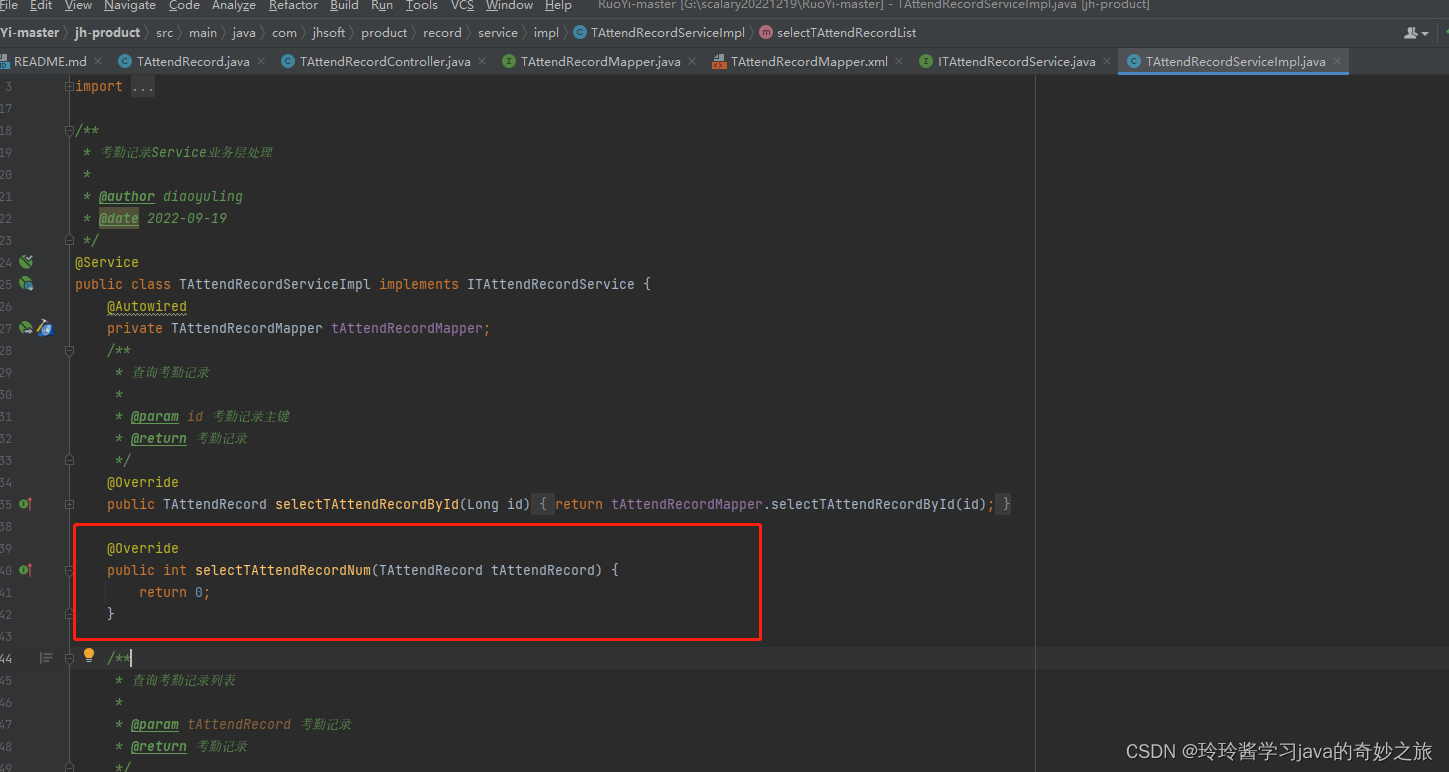This screenshot has height=772, width=1449.
Task: Close the TAttendRecordMapper.xml tab
Action: [900, 62]
